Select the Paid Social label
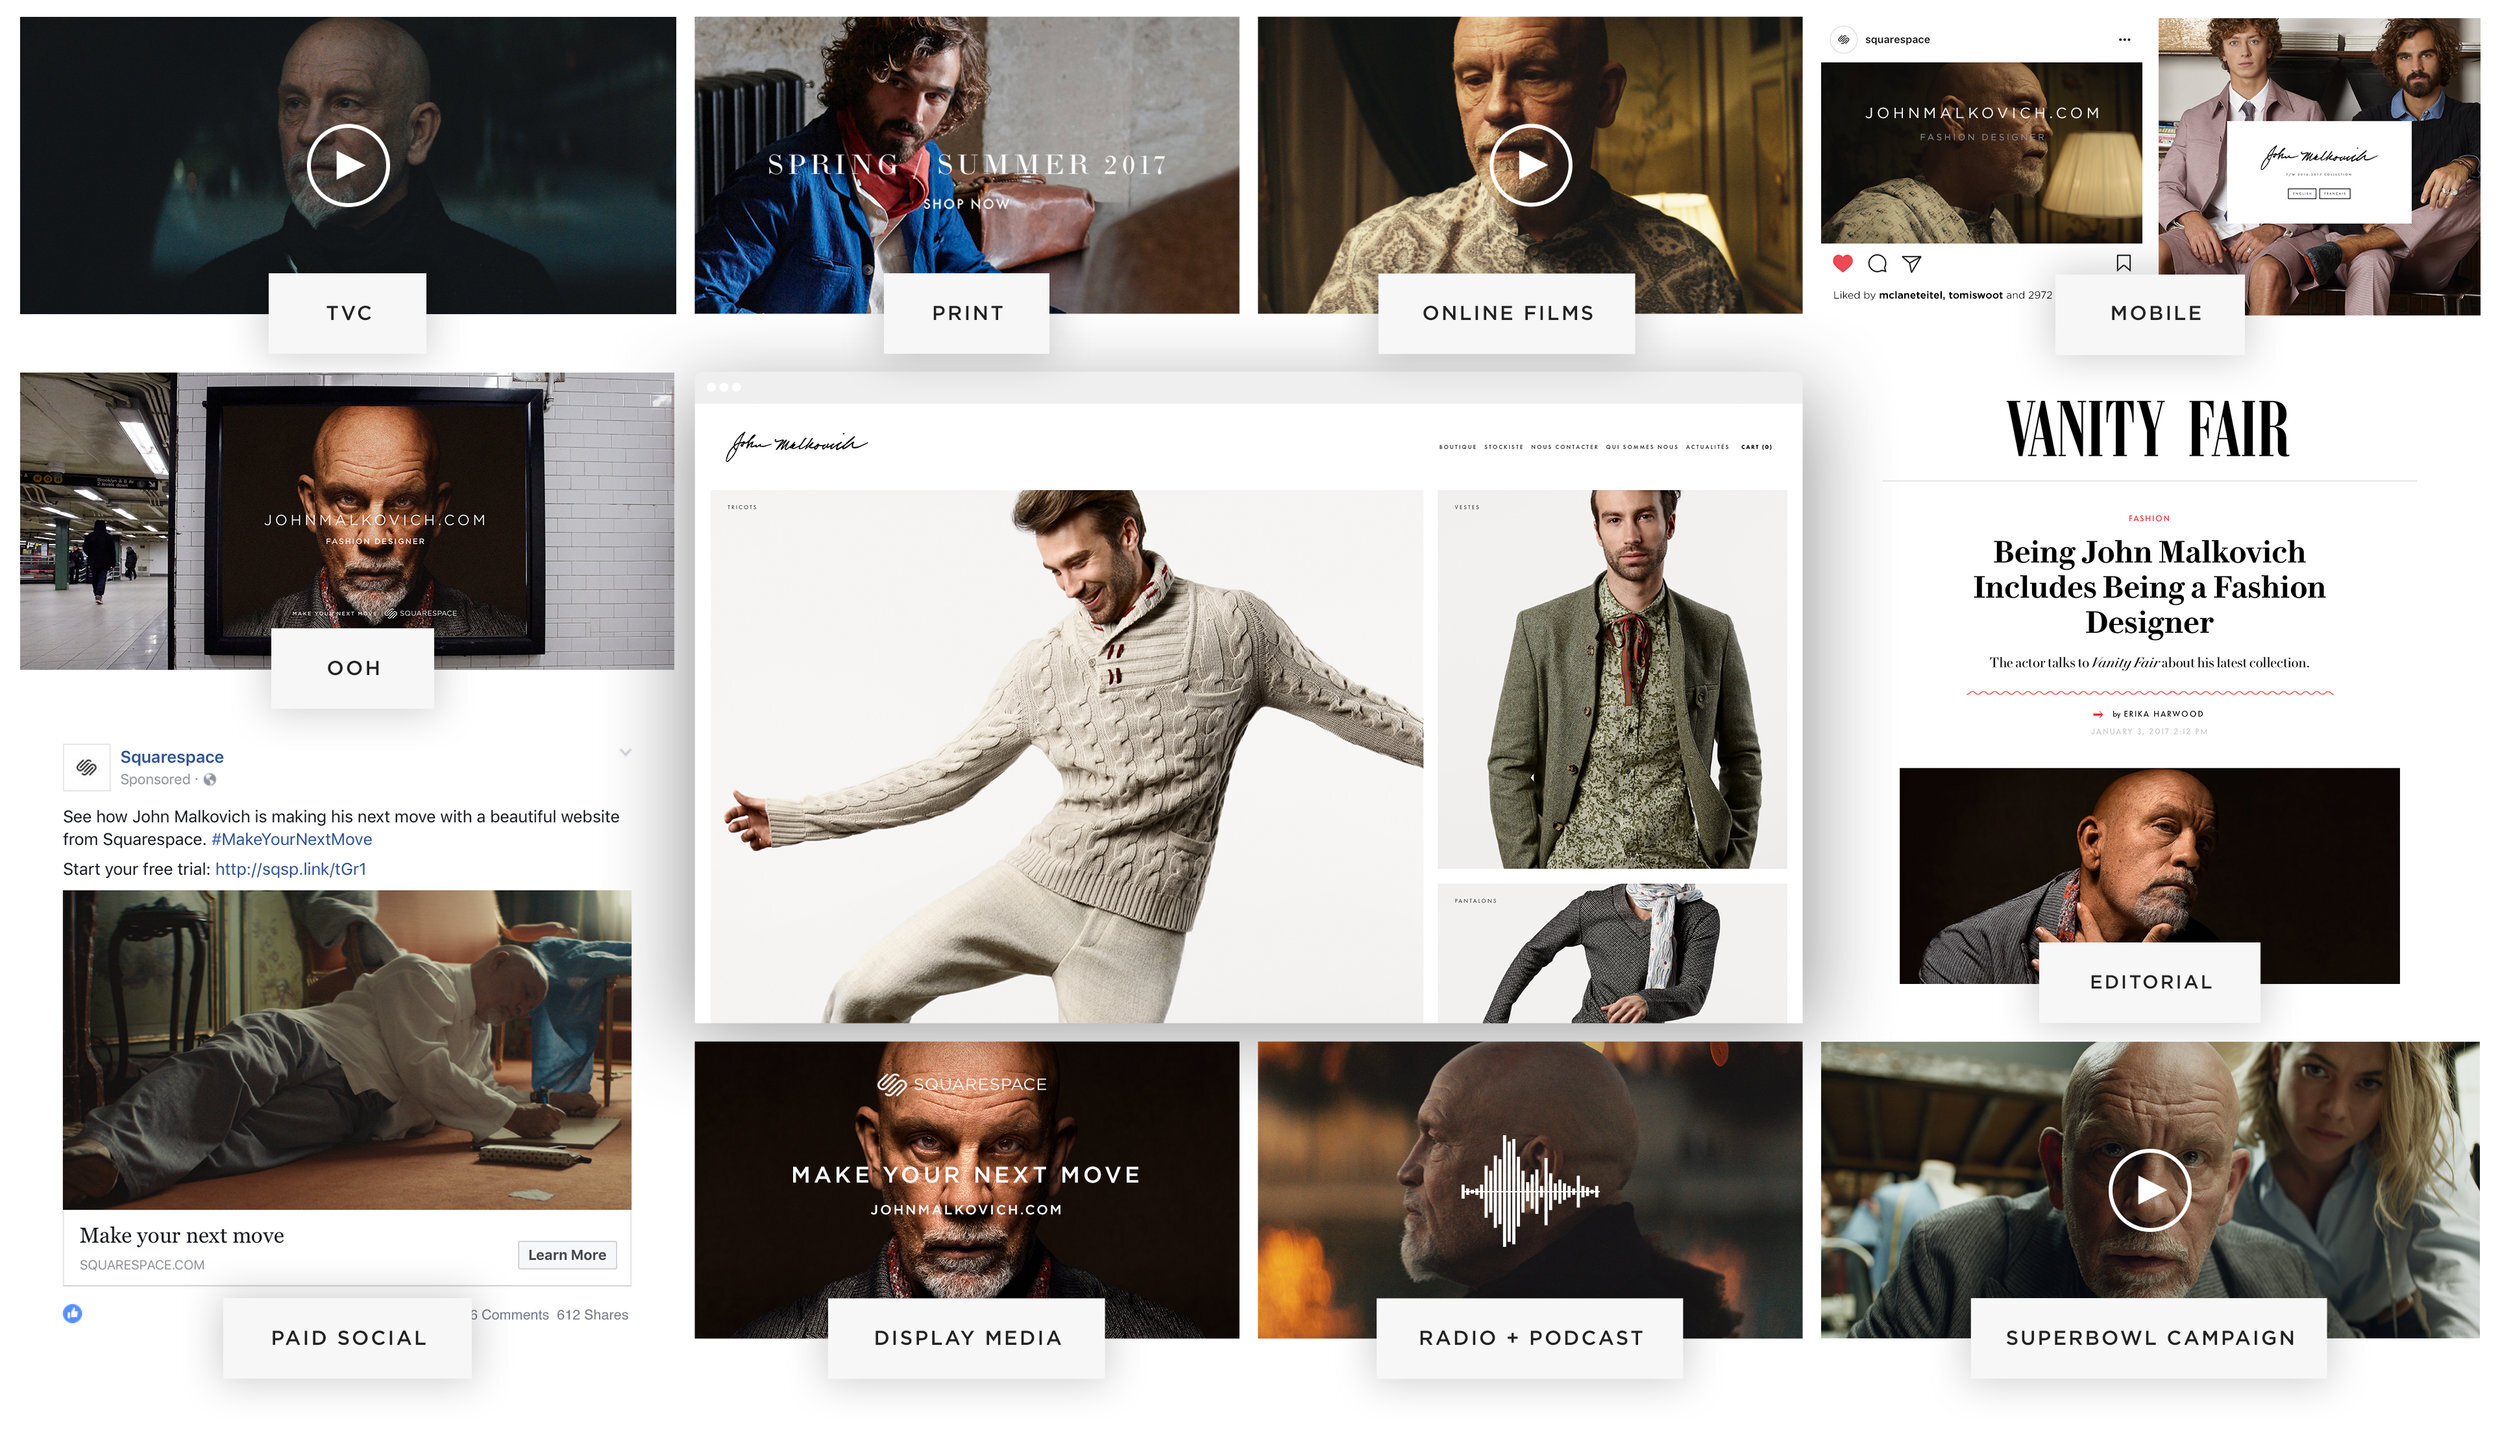2500x1450 pixels. tap(348, 1338)
